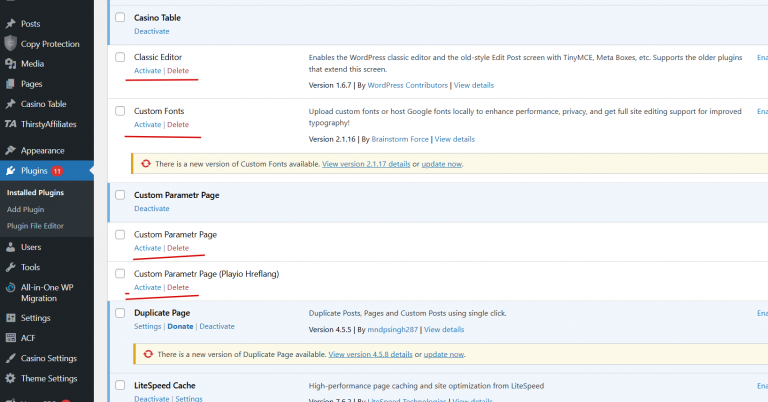View version 4.5.8 details link

[x=370, y=355]
